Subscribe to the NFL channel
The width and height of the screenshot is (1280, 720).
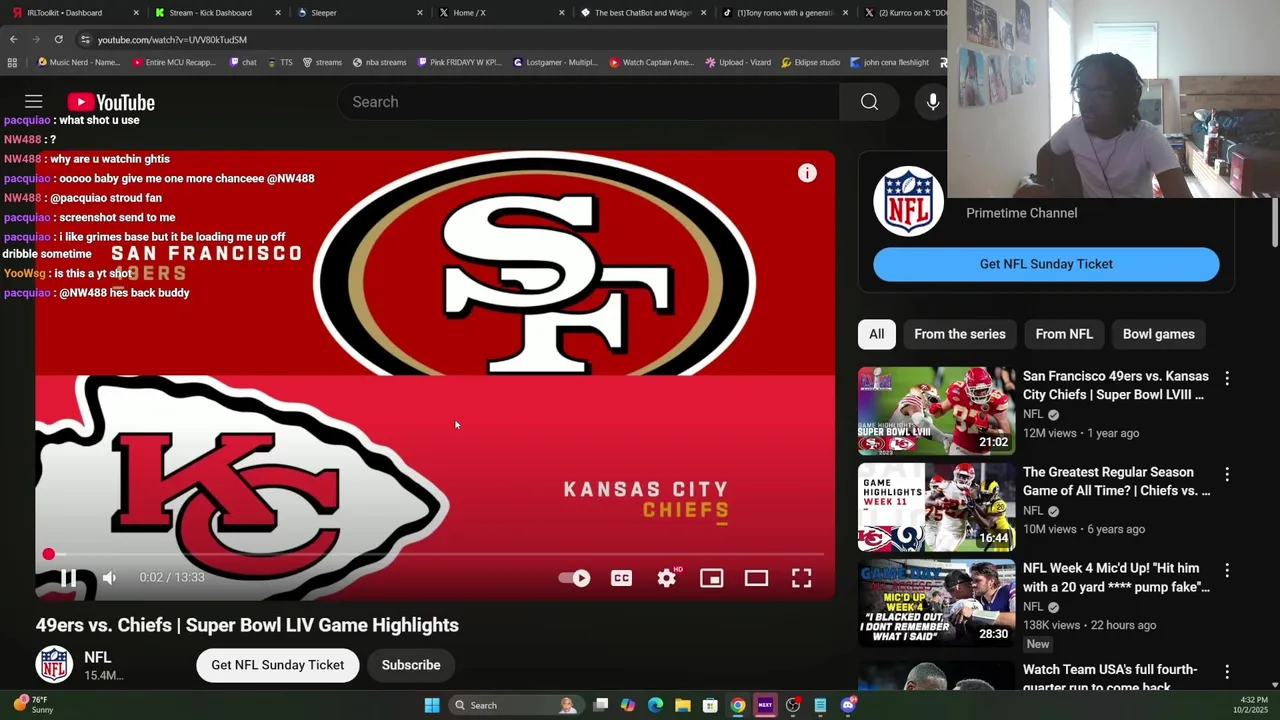(x=411, y=665)
